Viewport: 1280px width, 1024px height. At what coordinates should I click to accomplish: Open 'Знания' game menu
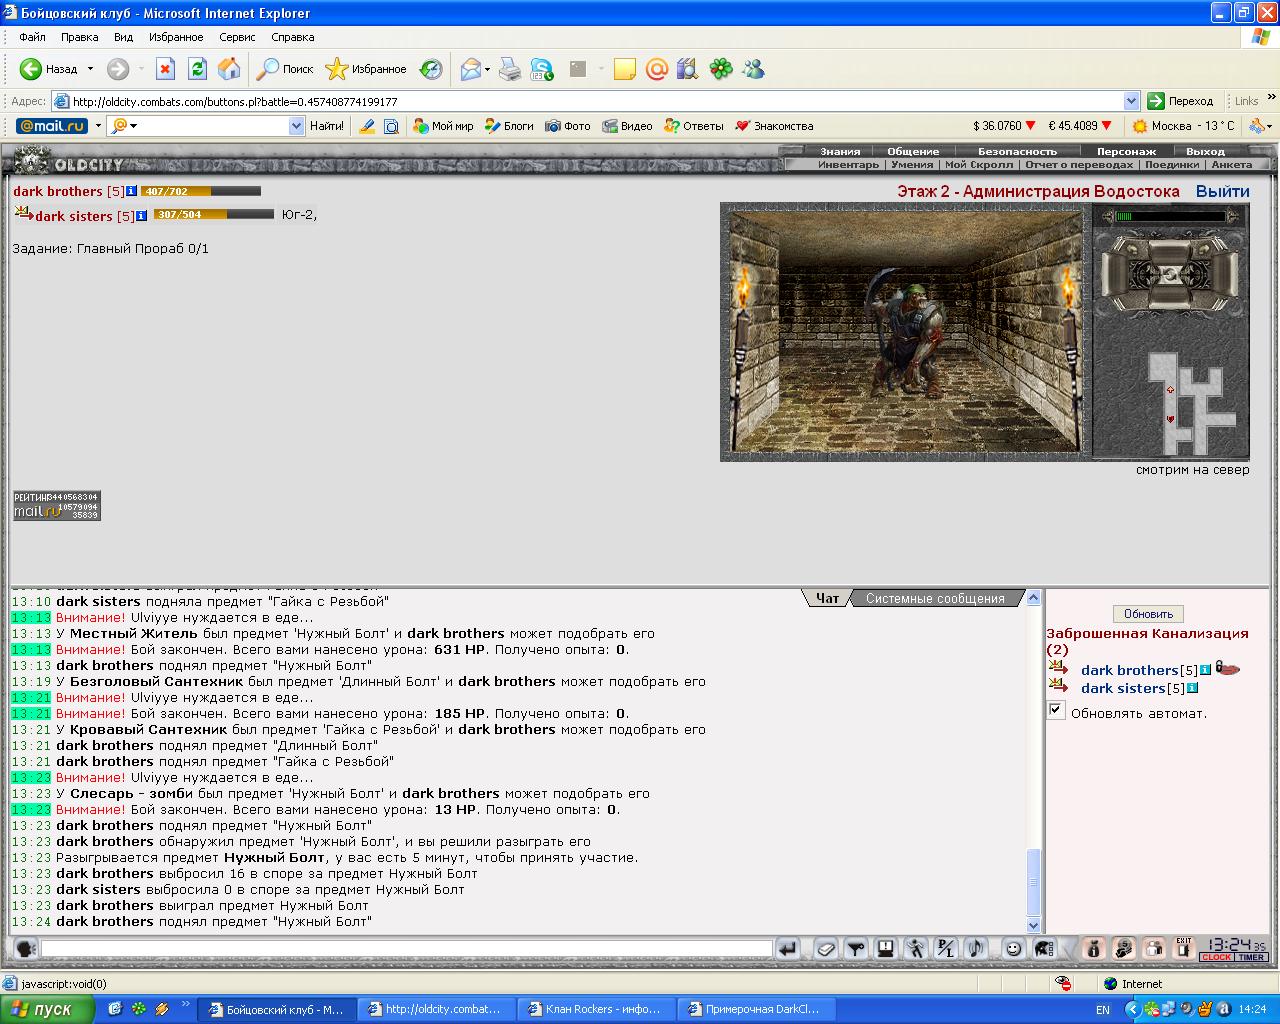tap(840, 151)
